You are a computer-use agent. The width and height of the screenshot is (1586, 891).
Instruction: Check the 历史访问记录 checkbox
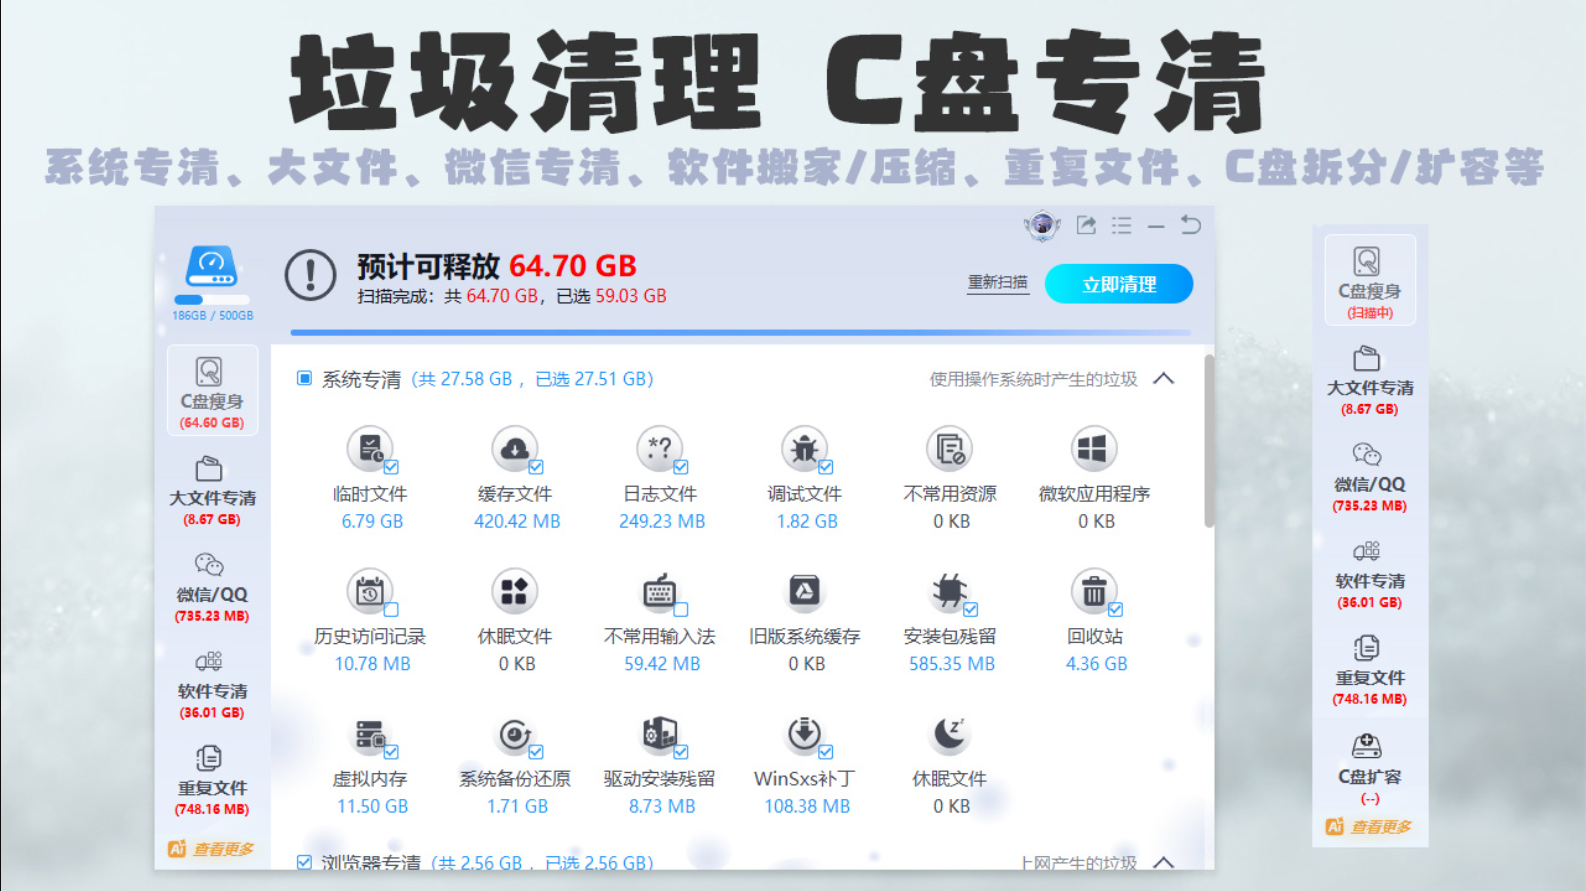(x=391, y=609)
